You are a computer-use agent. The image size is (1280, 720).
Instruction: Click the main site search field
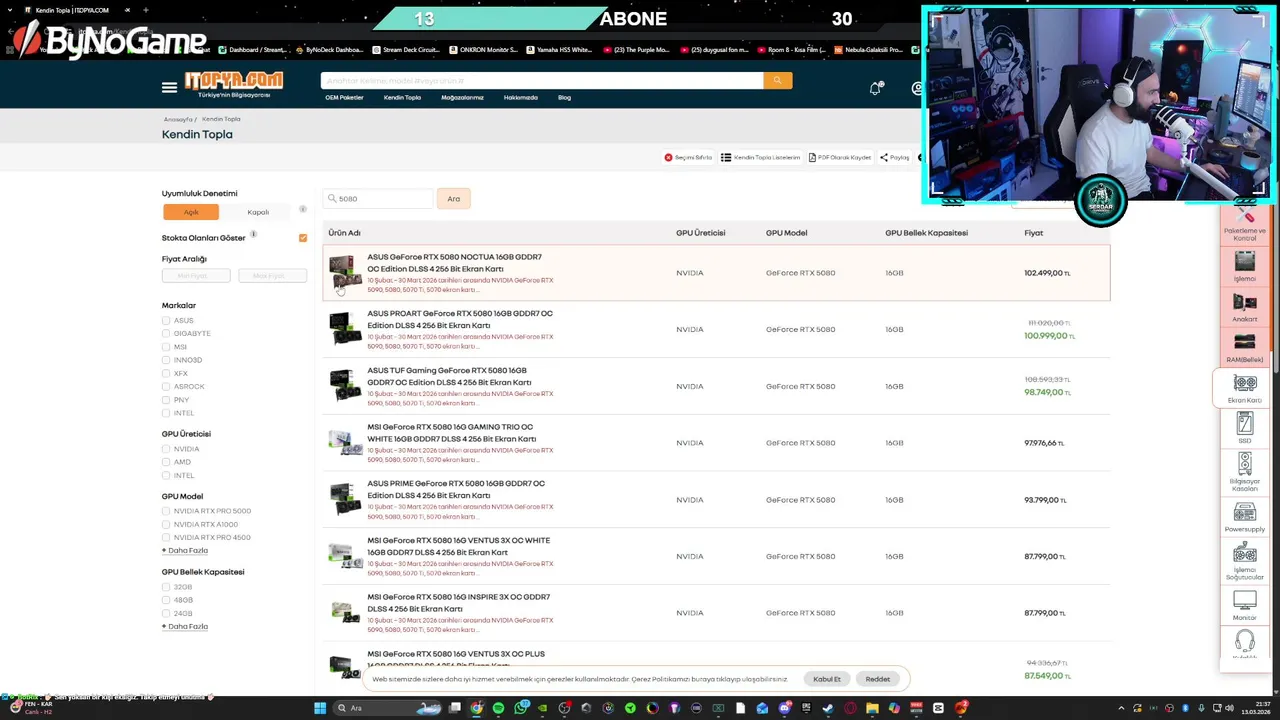542,80
